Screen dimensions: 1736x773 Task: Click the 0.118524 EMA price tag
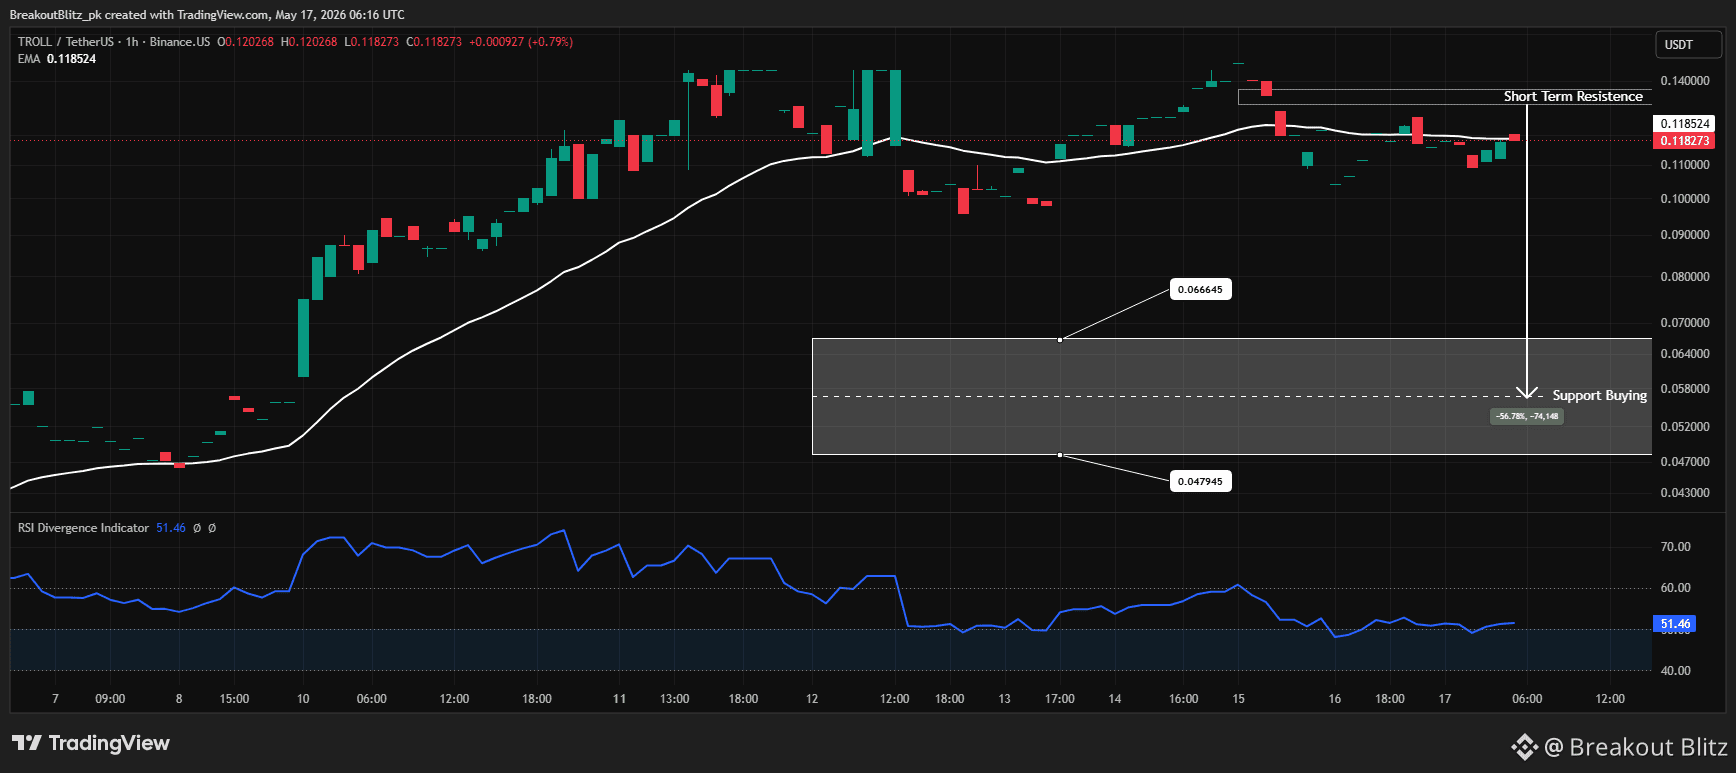(x=1685, y=124)
